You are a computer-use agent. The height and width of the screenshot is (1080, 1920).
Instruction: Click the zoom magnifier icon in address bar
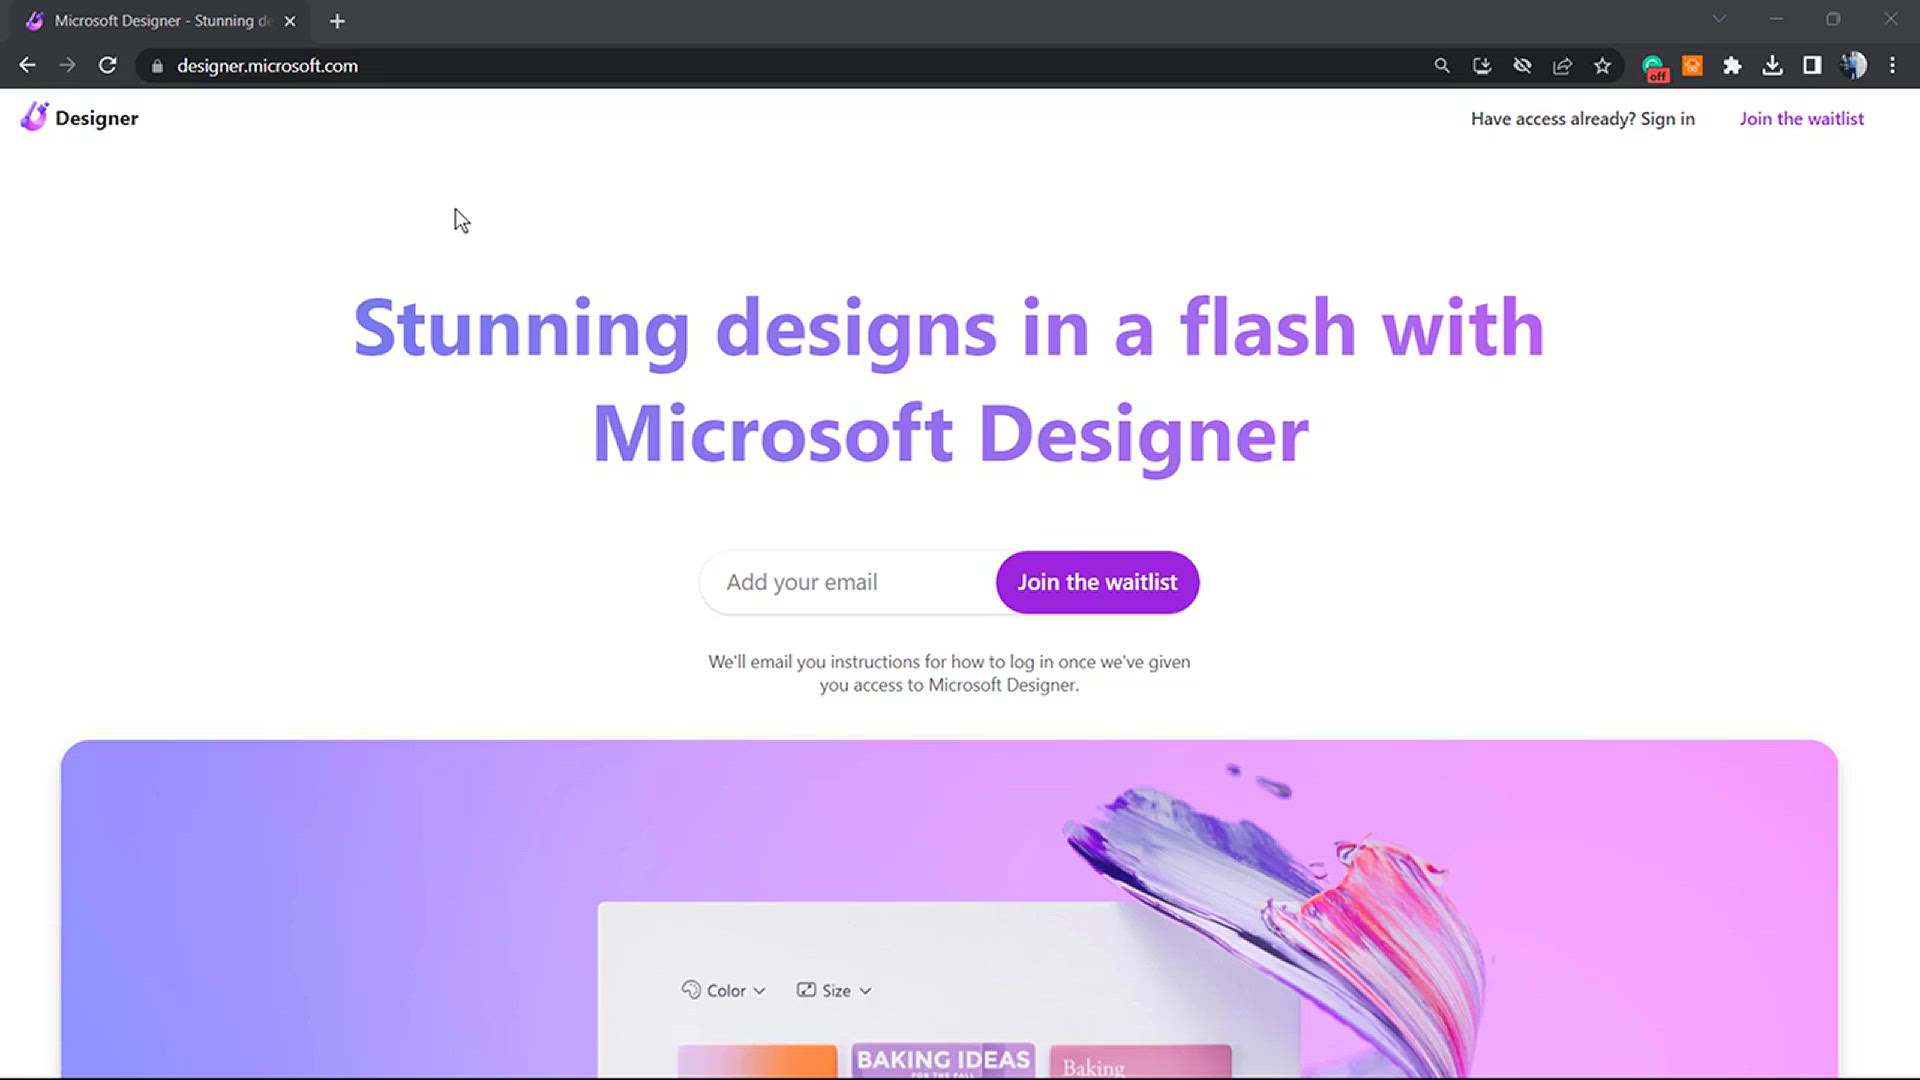pyautogui.click(x=1442, y=65)
